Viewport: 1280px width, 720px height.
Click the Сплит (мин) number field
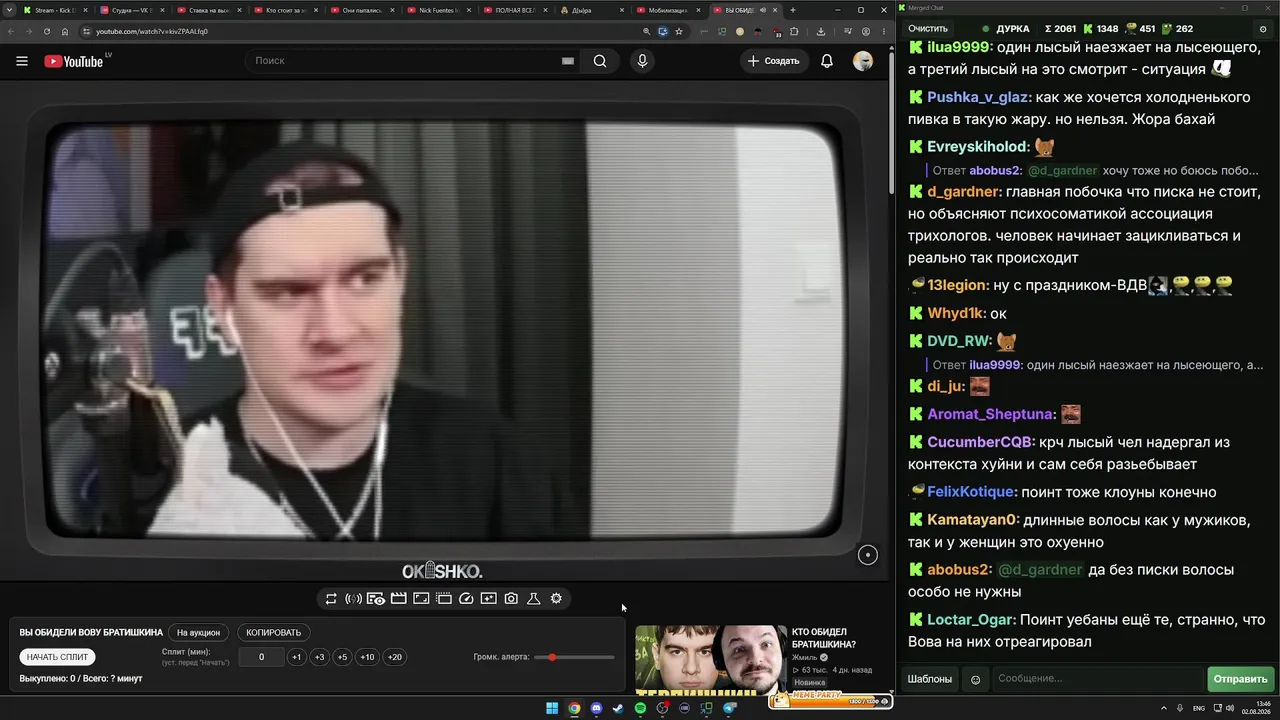tap(262, 657)
